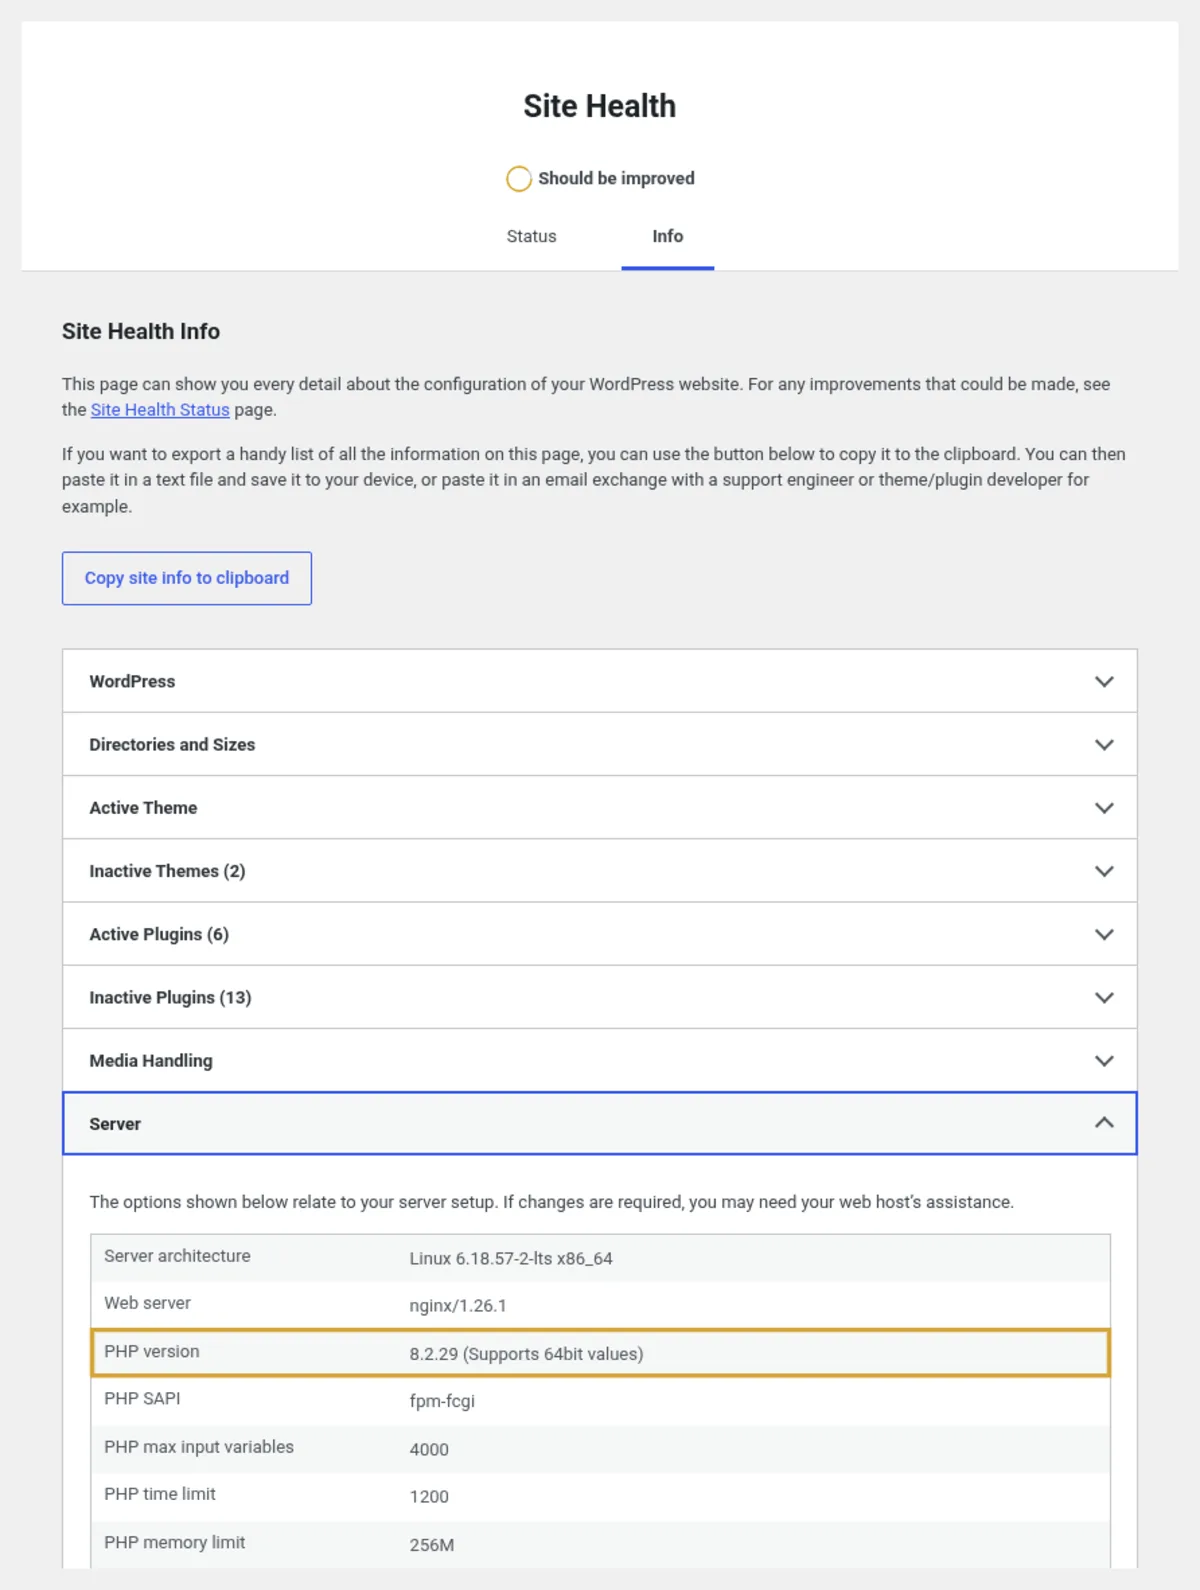The image size is (1200, 1590).
Task: Click the 'Server architecture' row label
Action: 177,1256
